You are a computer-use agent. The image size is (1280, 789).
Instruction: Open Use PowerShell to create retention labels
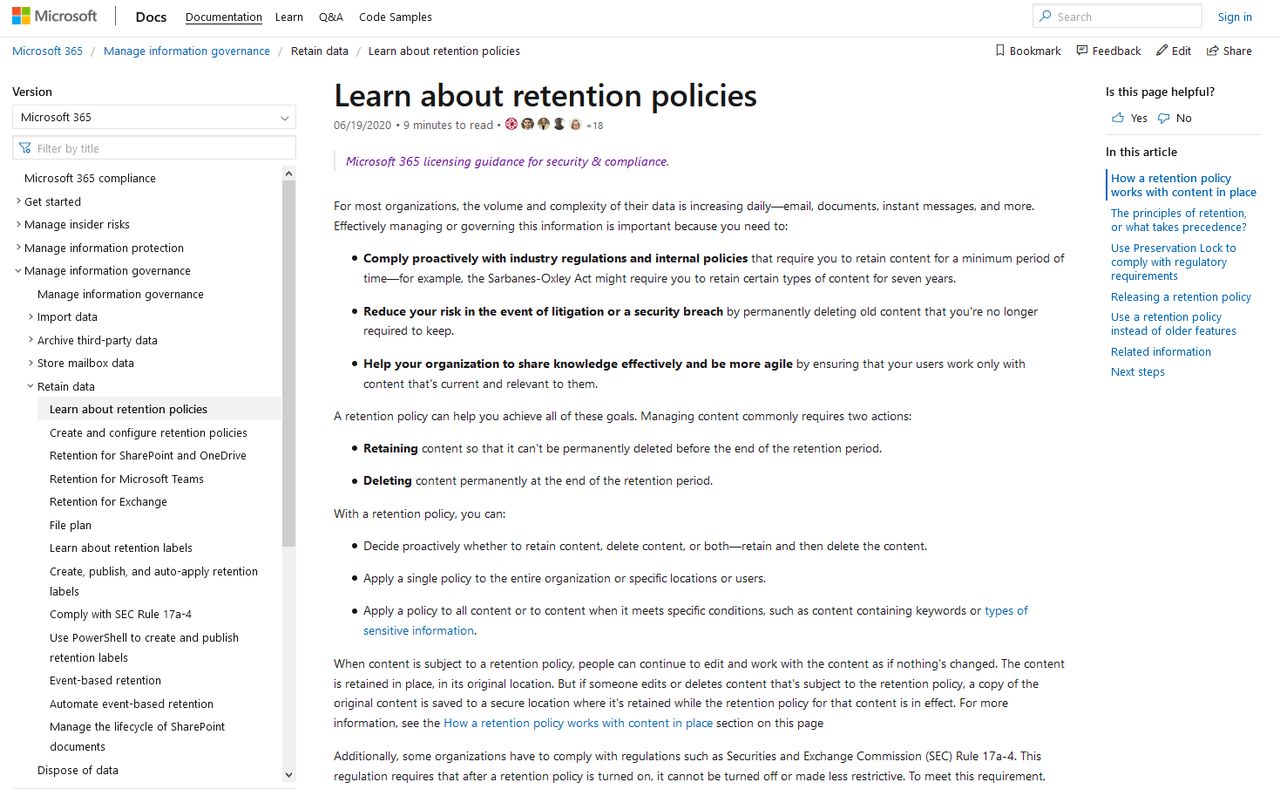point(144,647)
